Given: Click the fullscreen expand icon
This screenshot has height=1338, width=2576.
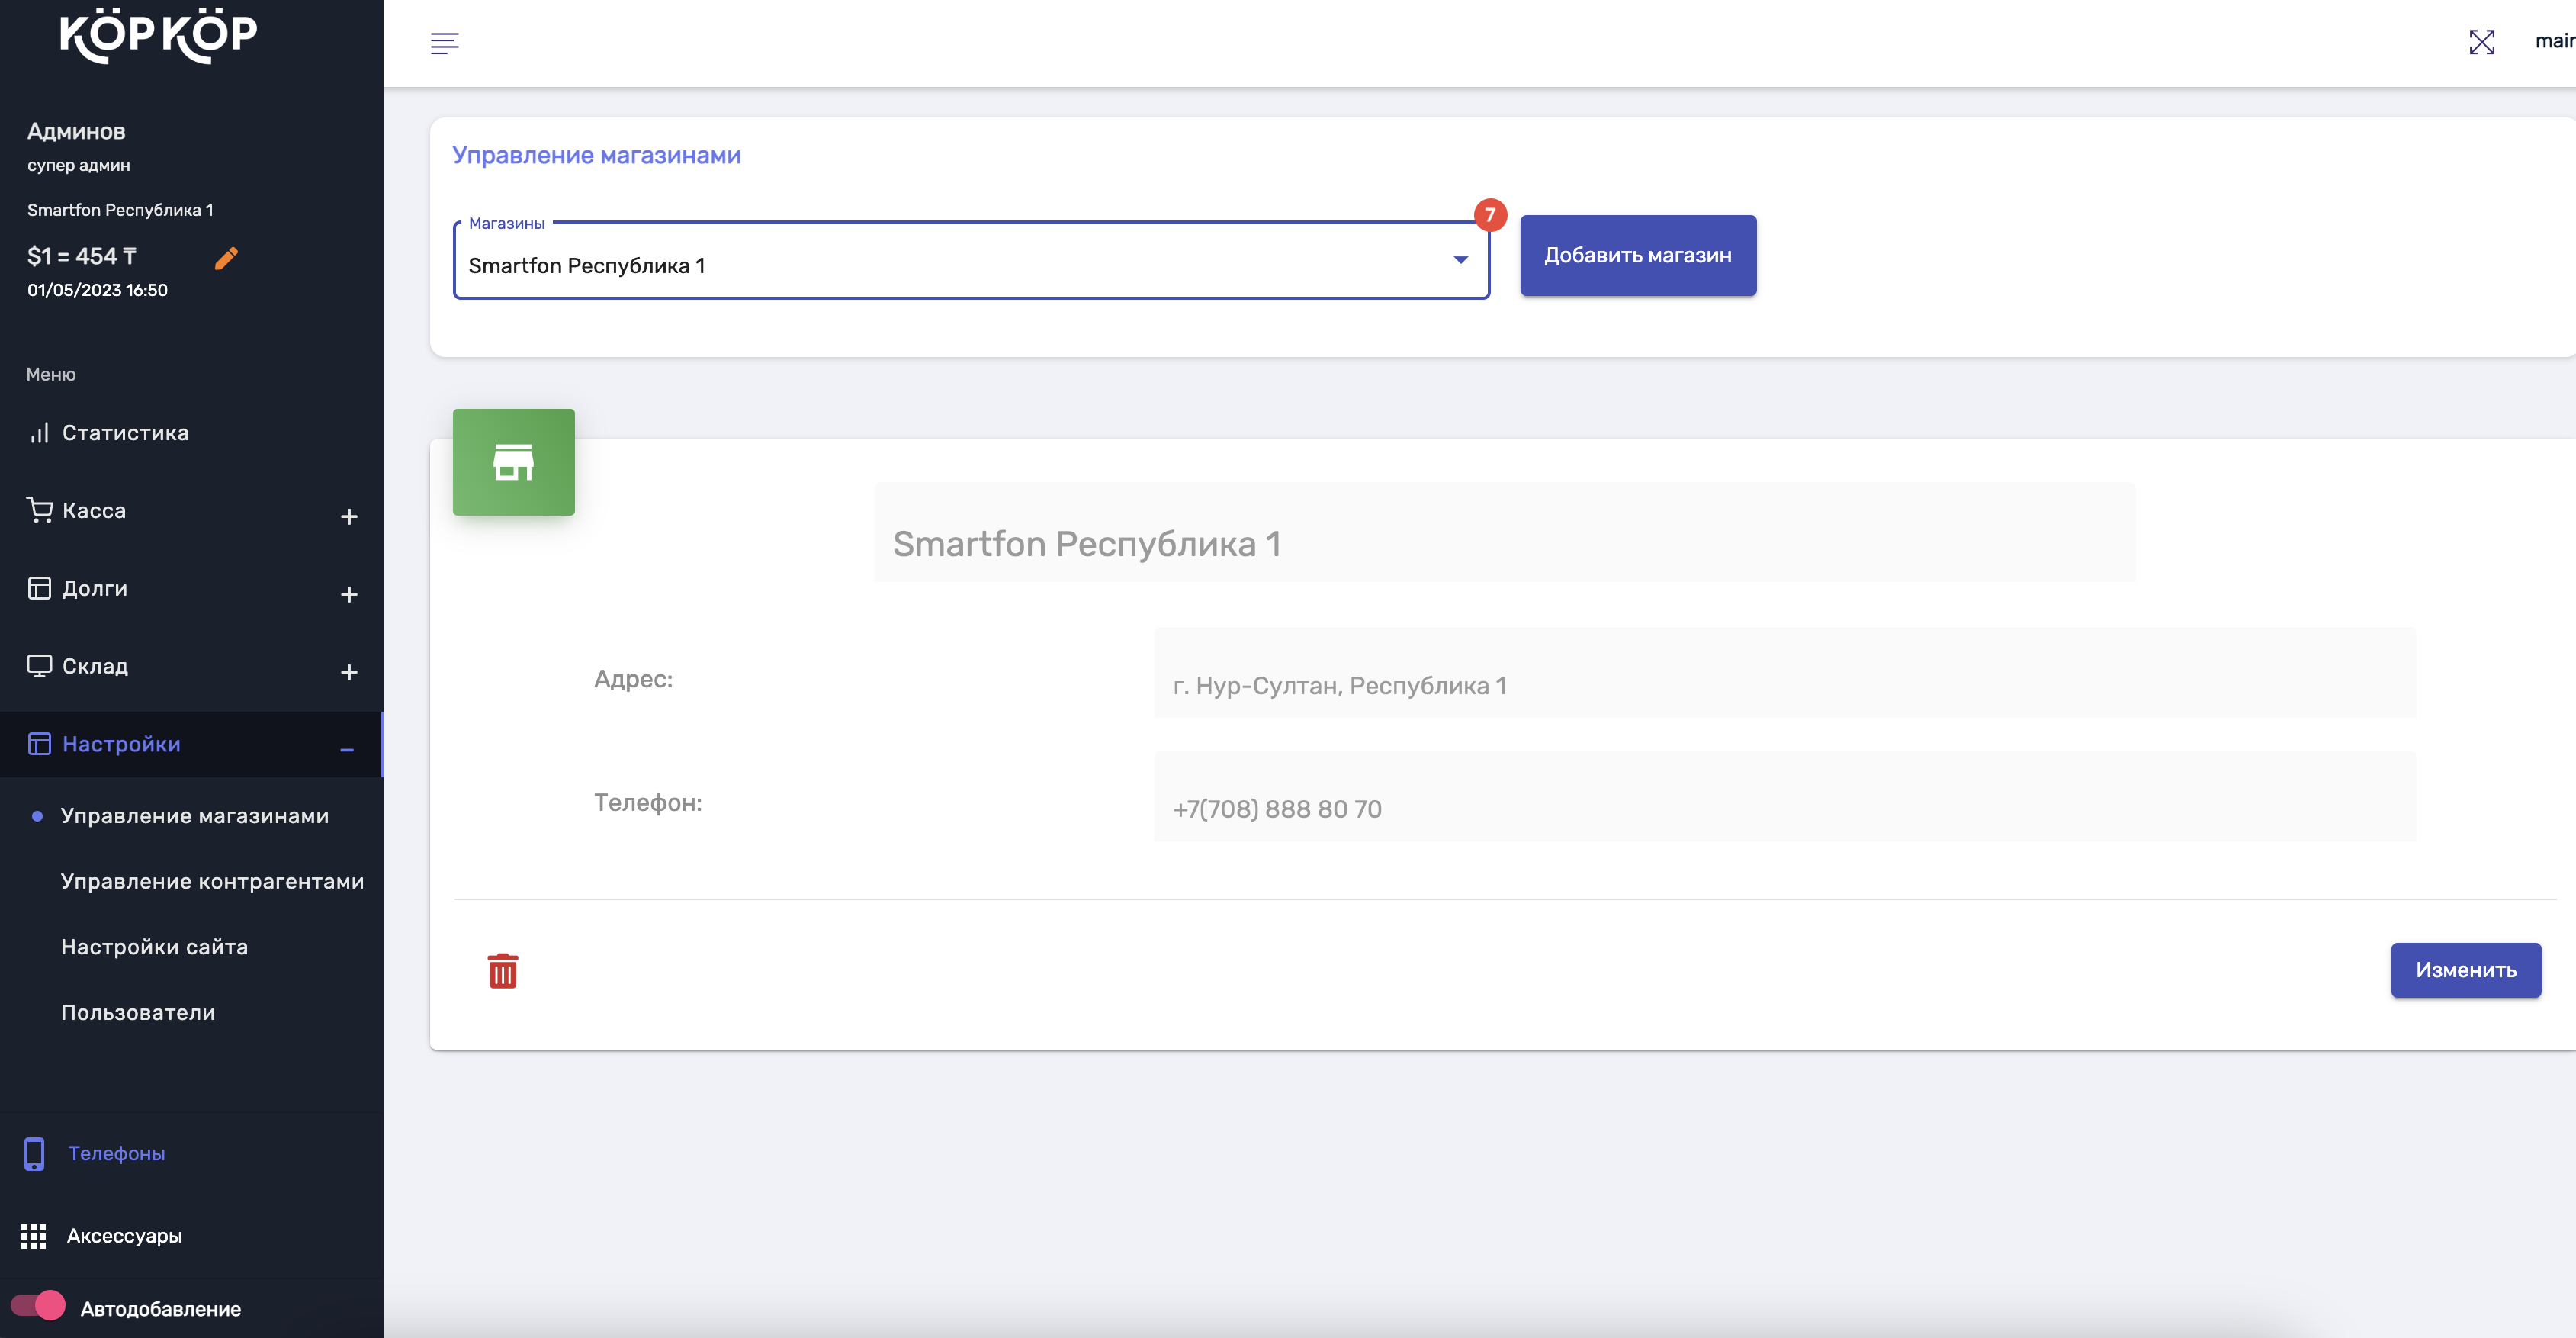Looking at the screenshot, I should point(2481,42).
